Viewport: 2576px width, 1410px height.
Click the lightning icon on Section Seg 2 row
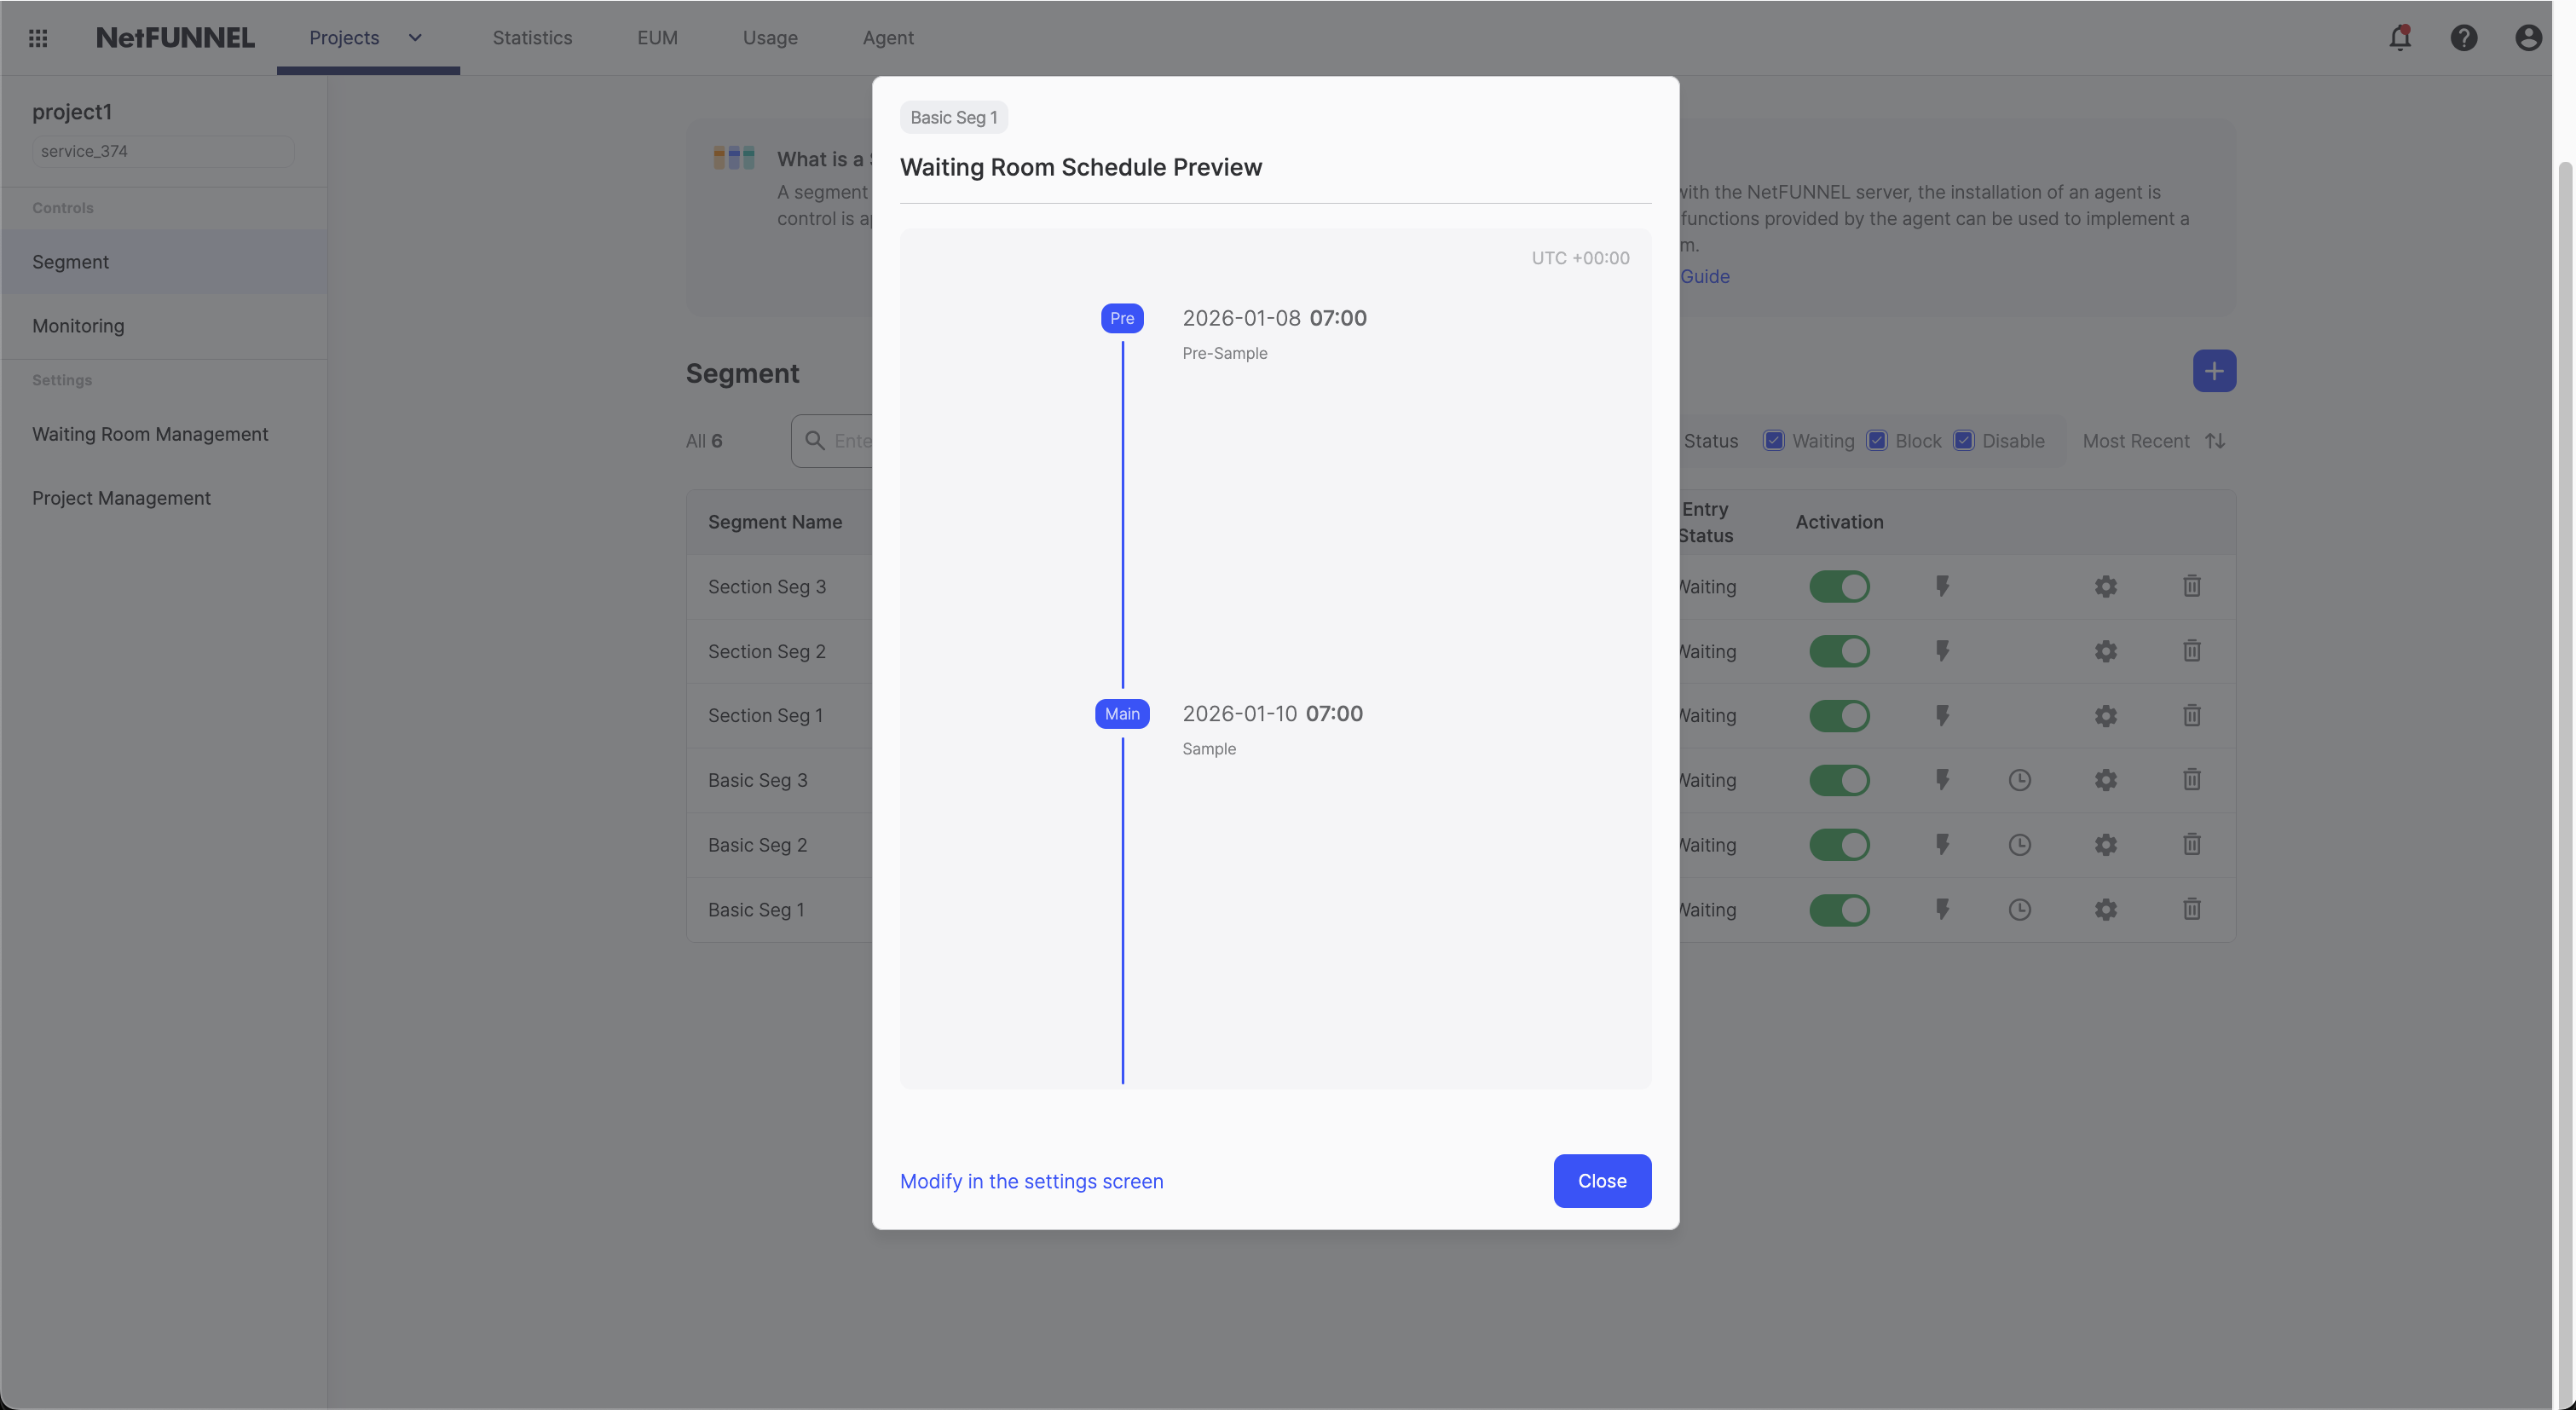tap(1942, 650)
